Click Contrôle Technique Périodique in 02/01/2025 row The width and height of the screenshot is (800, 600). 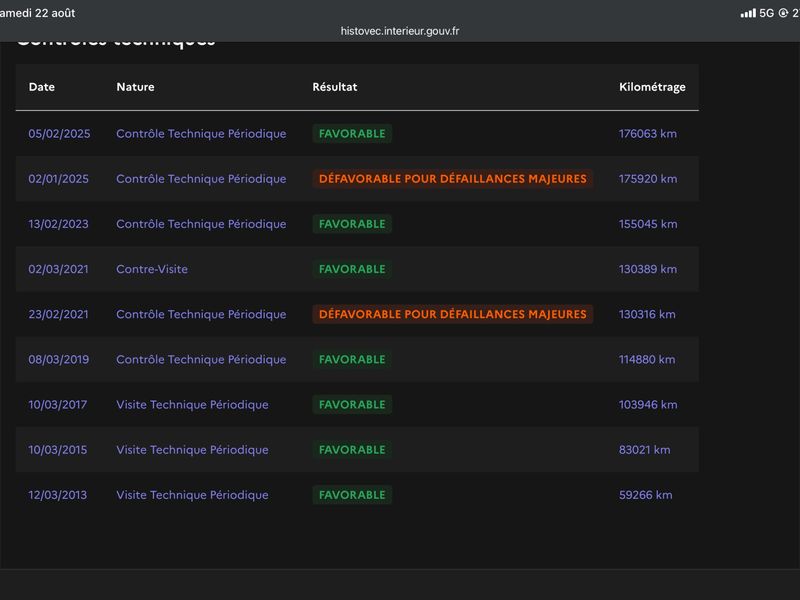click(x=201, y=179)
